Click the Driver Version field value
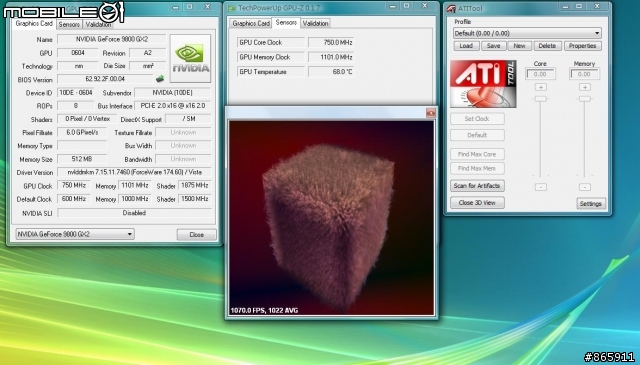The width and height of the screenshot is (640, 365). point(134,172)
